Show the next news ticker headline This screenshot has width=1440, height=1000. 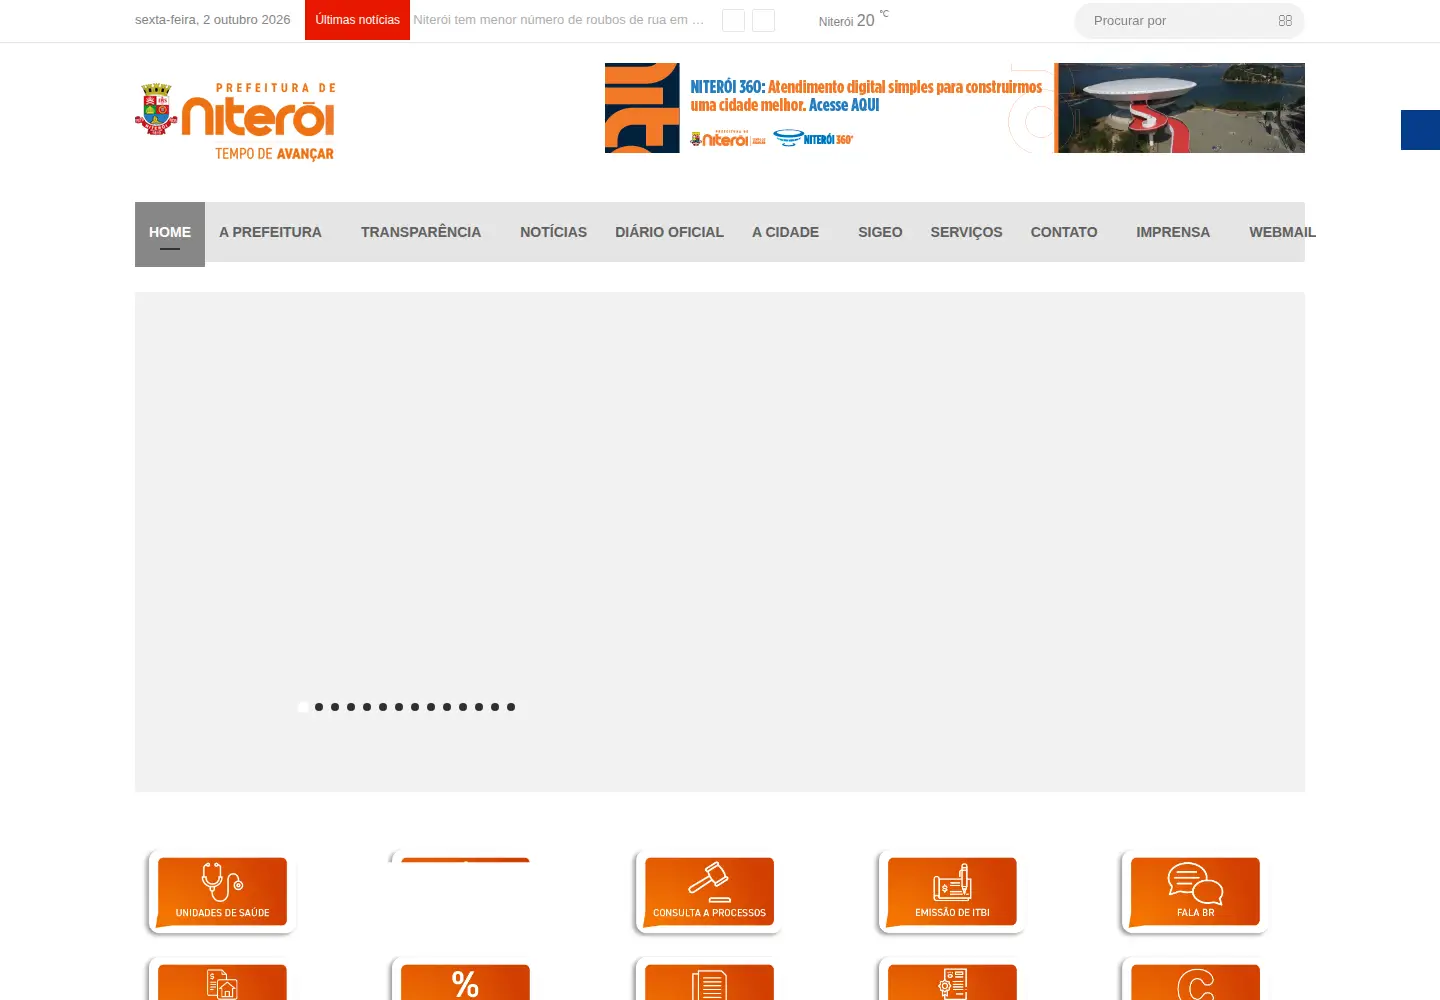click(763, 21)
